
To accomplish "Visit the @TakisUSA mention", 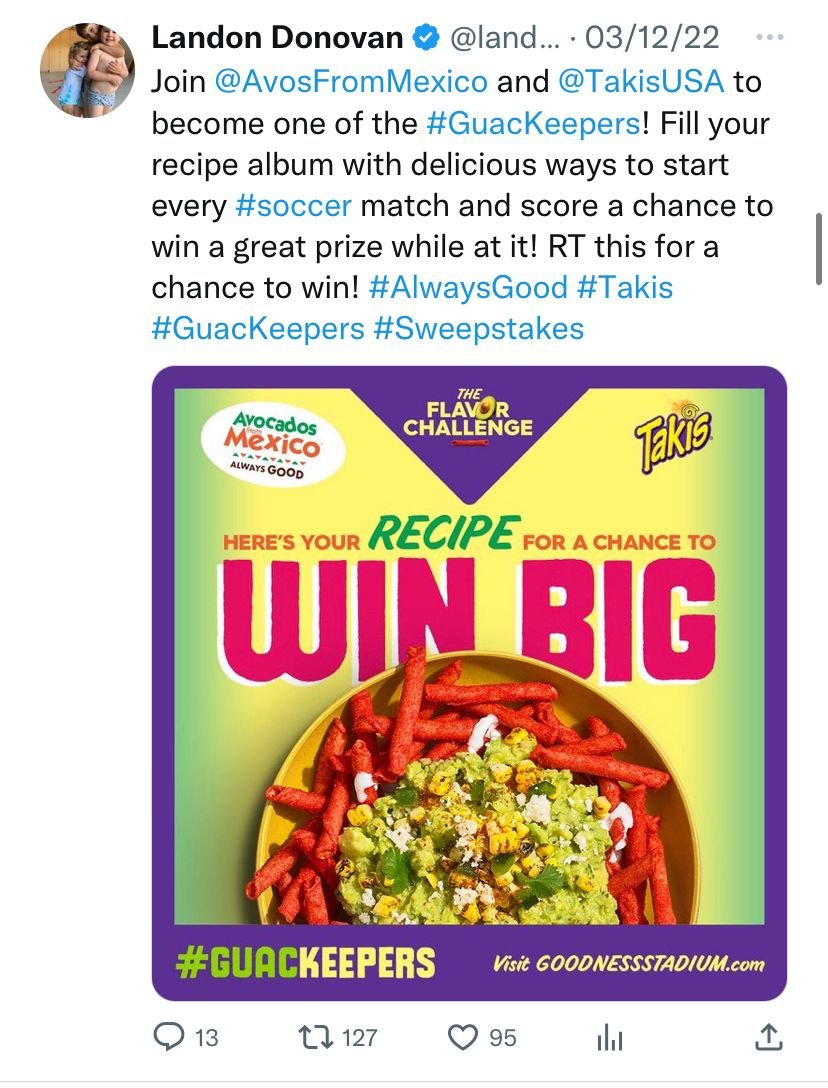I will pos(641,82).
